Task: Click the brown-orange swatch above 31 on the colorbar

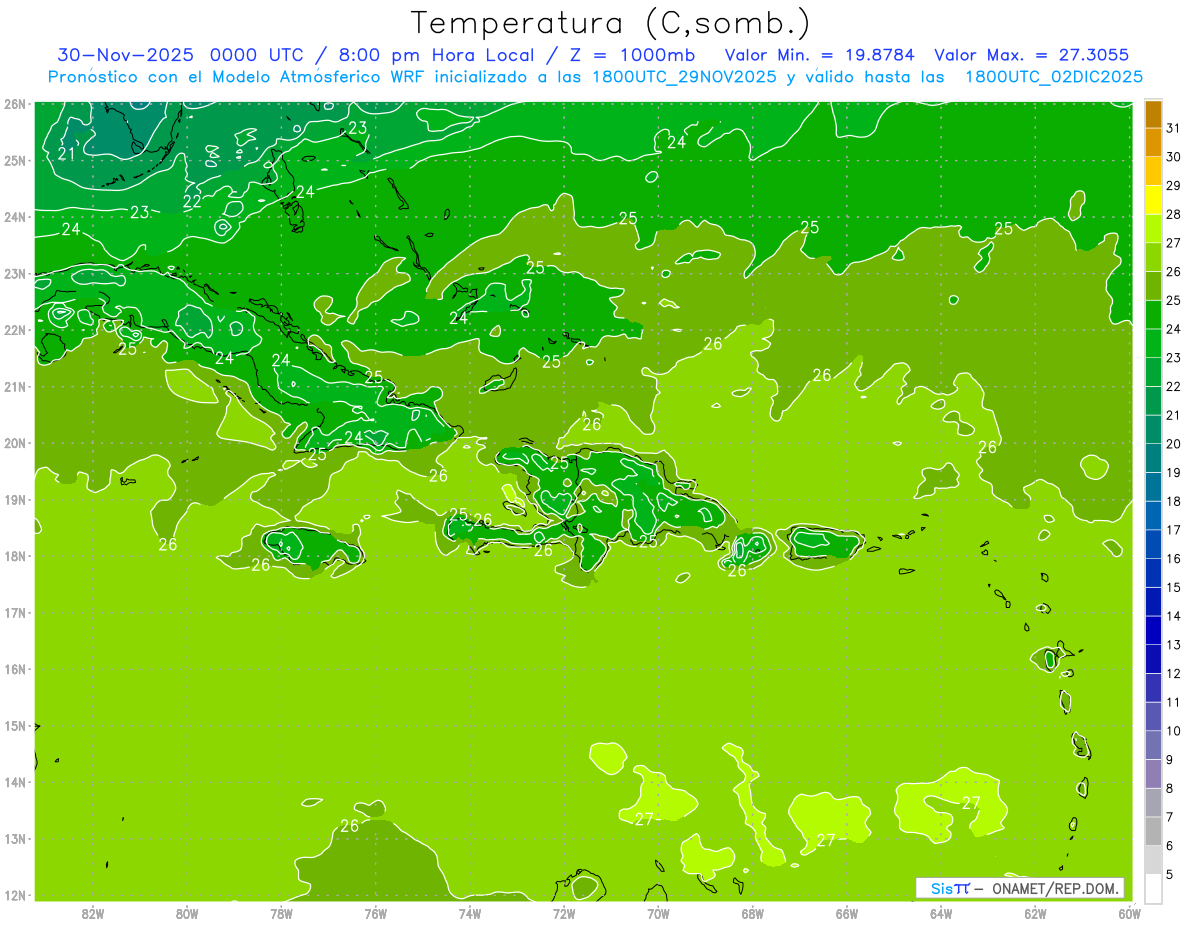Action: pos(1153,114)
